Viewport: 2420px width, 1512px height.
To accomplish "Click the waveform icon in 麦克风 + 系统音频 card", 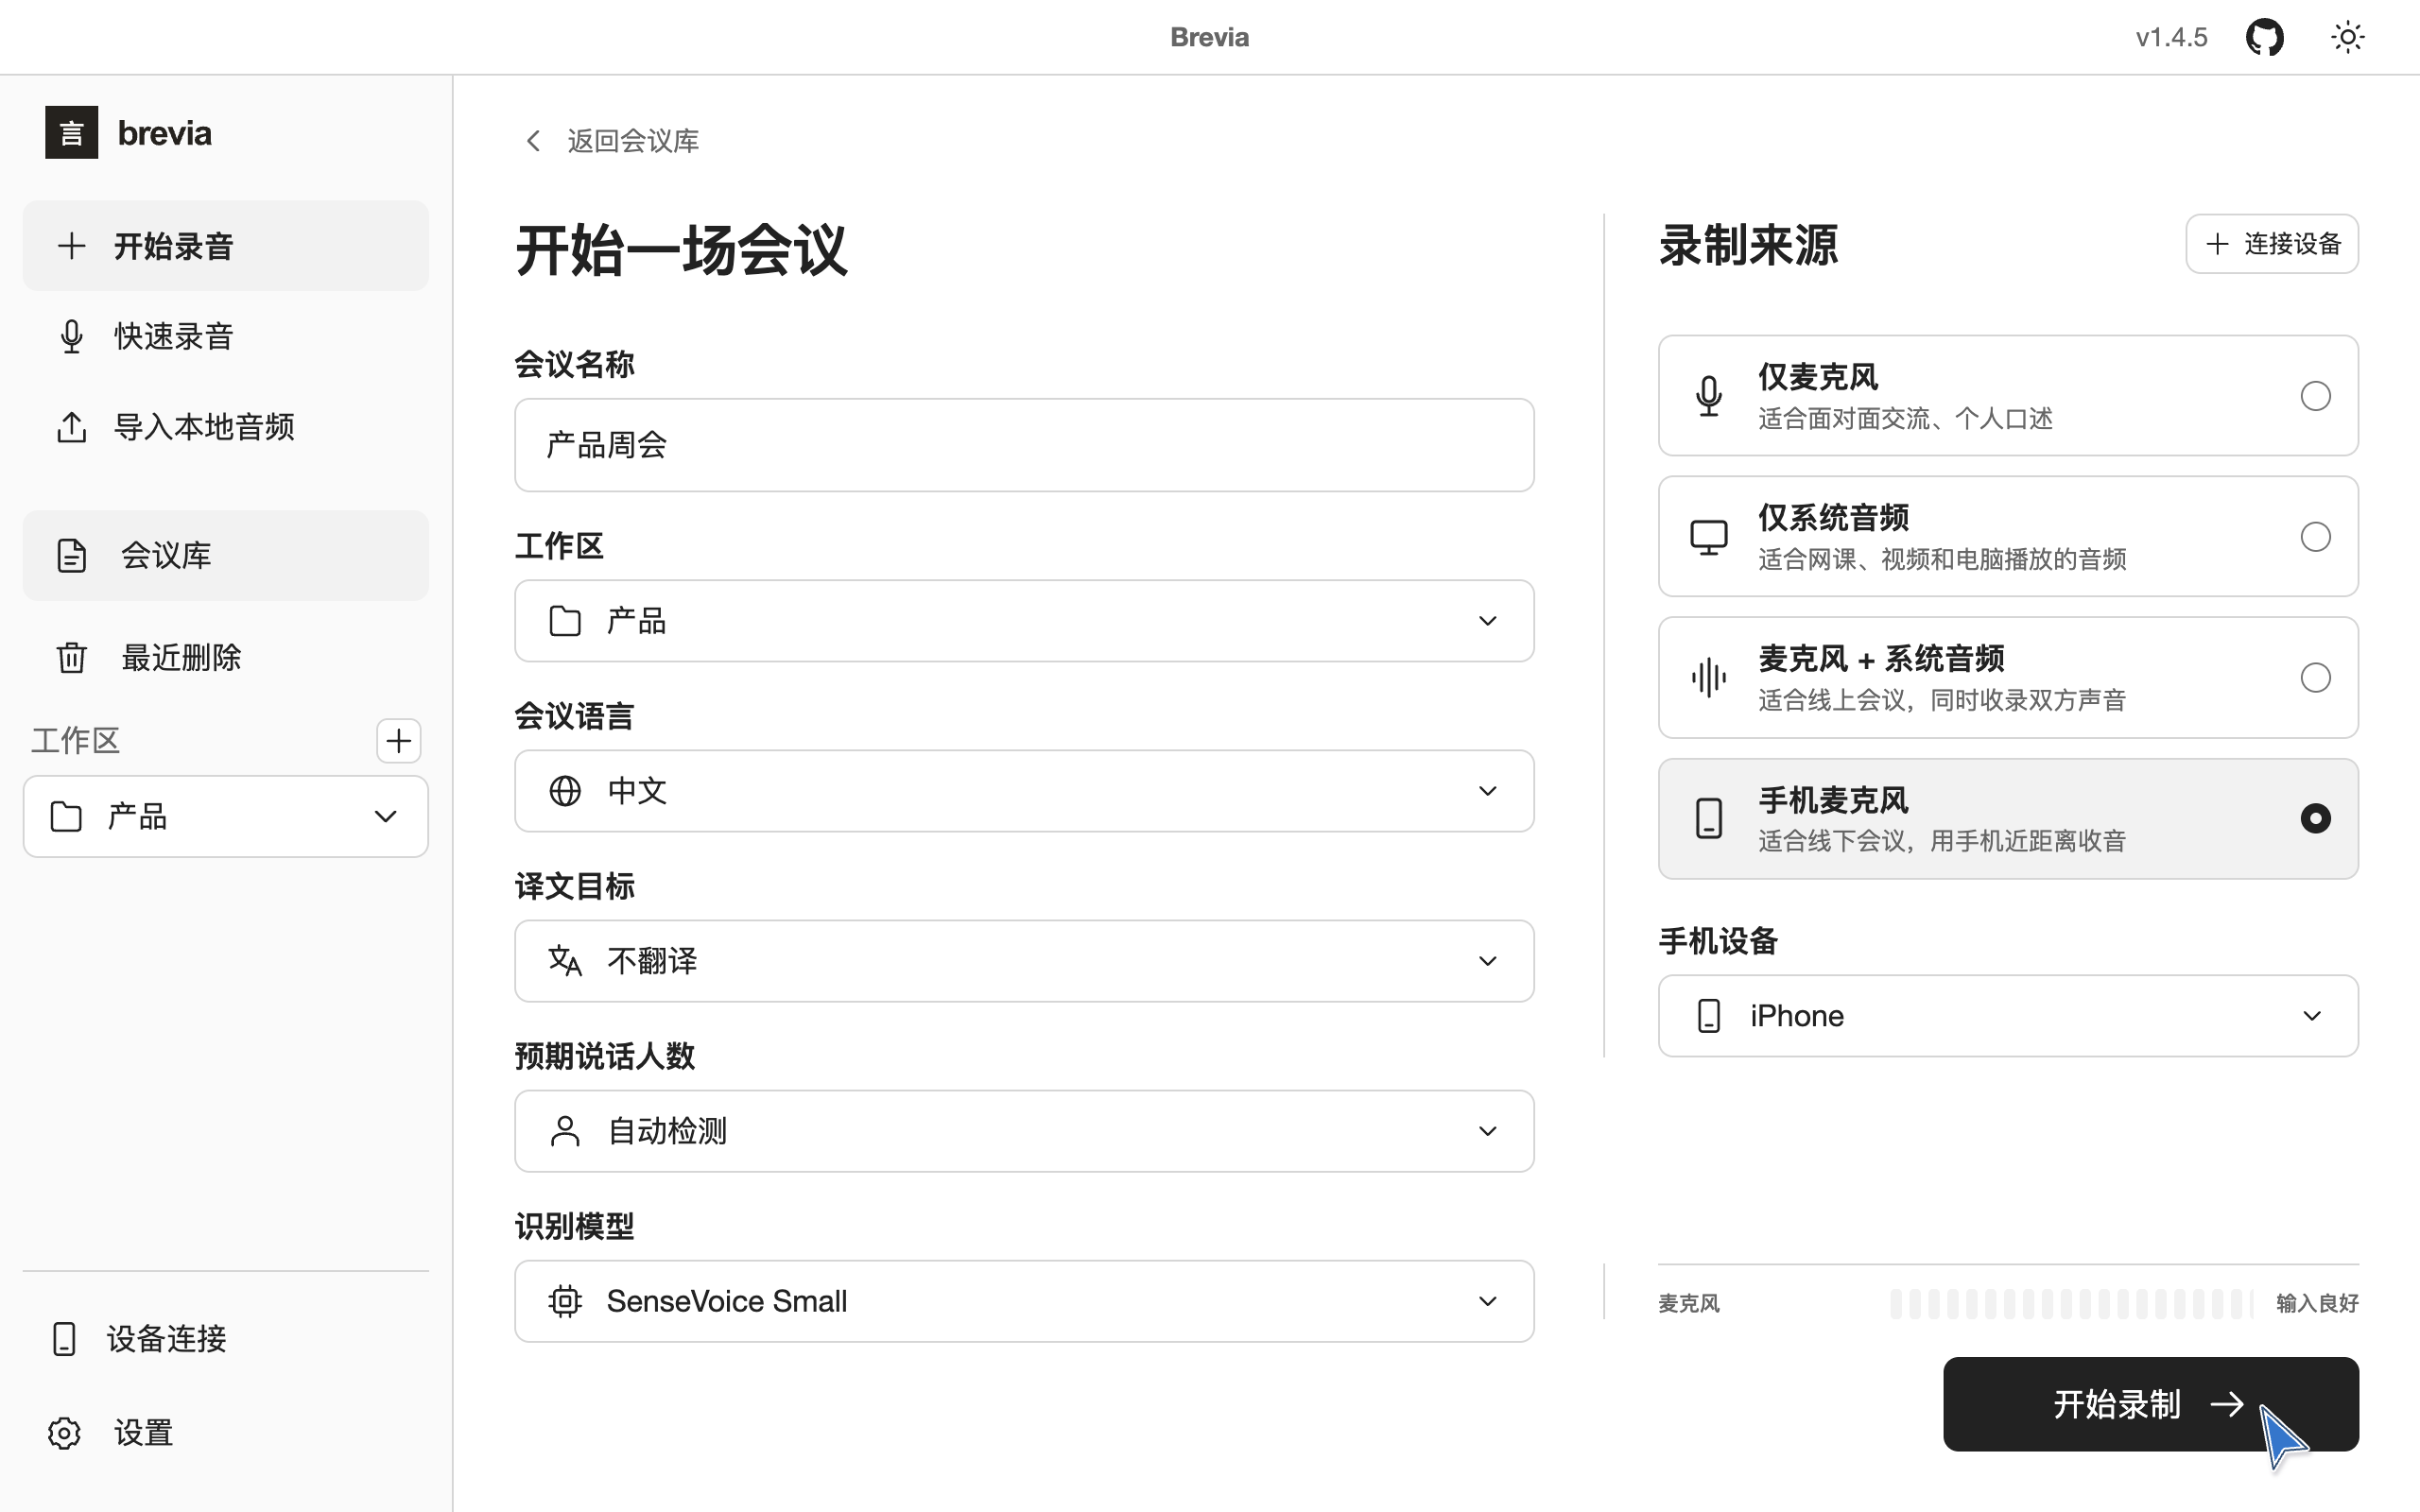I will [1709, 678].
